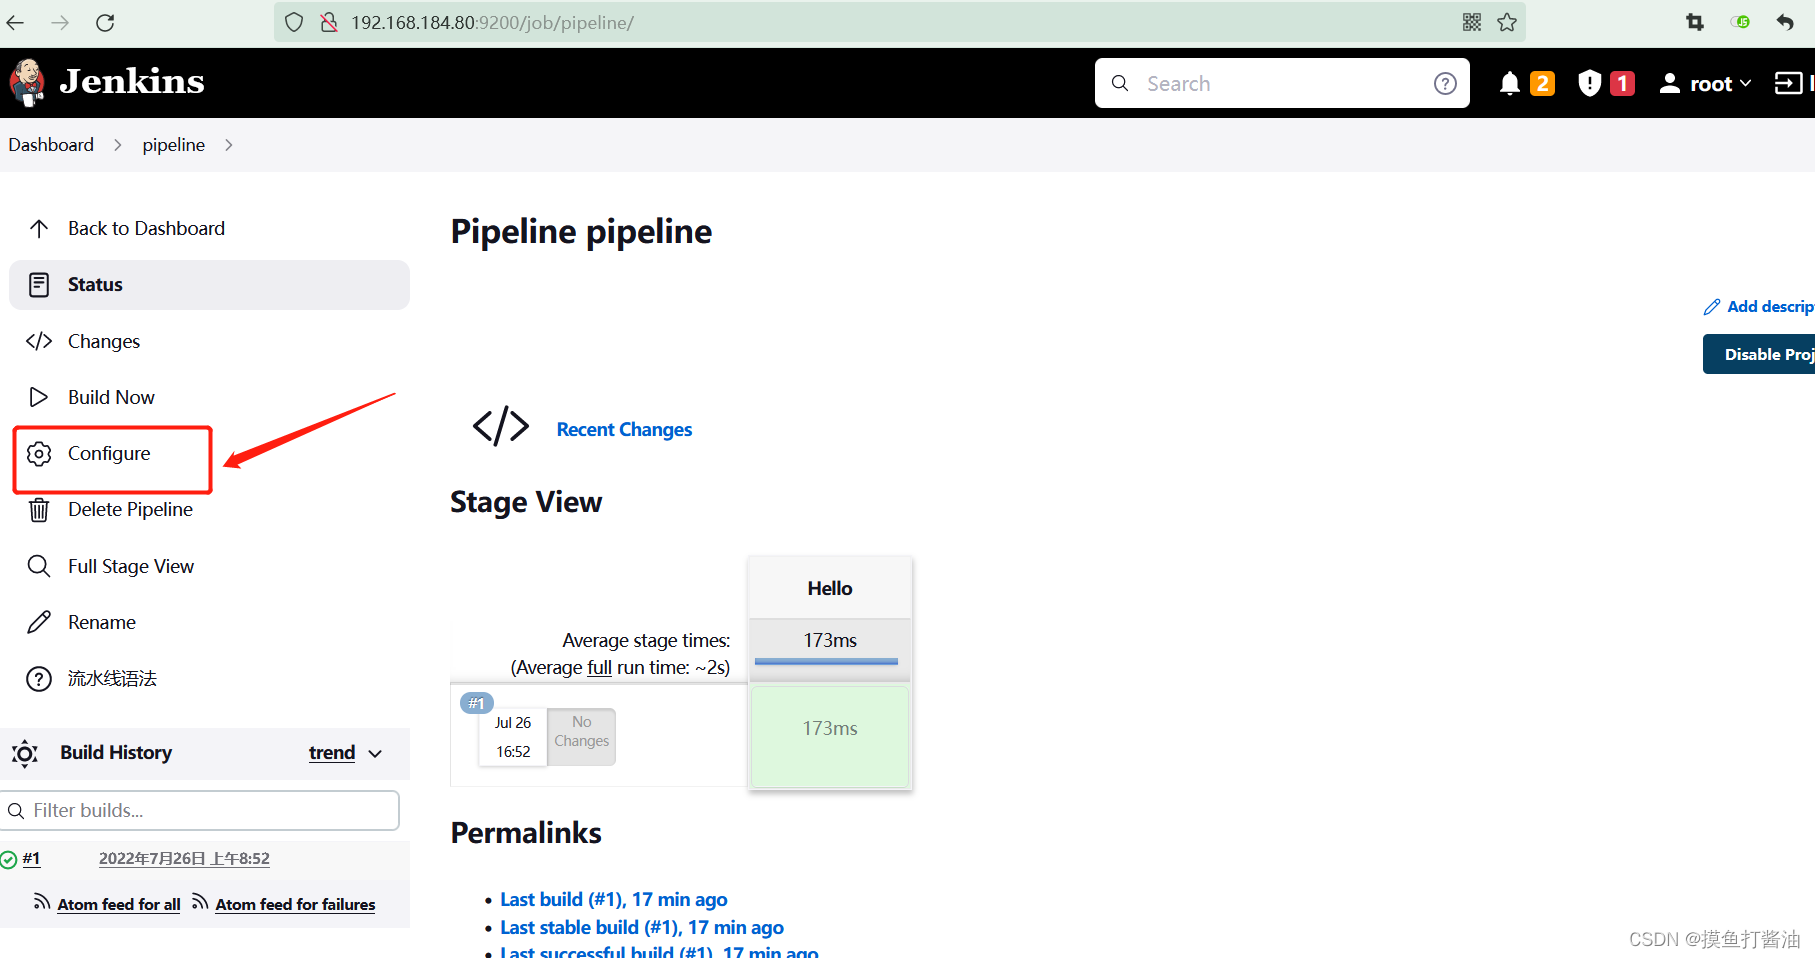Viewport: 1815px width, 958px height.
Task: Open the security warnings shield icon
Action: pos(1589,83)
